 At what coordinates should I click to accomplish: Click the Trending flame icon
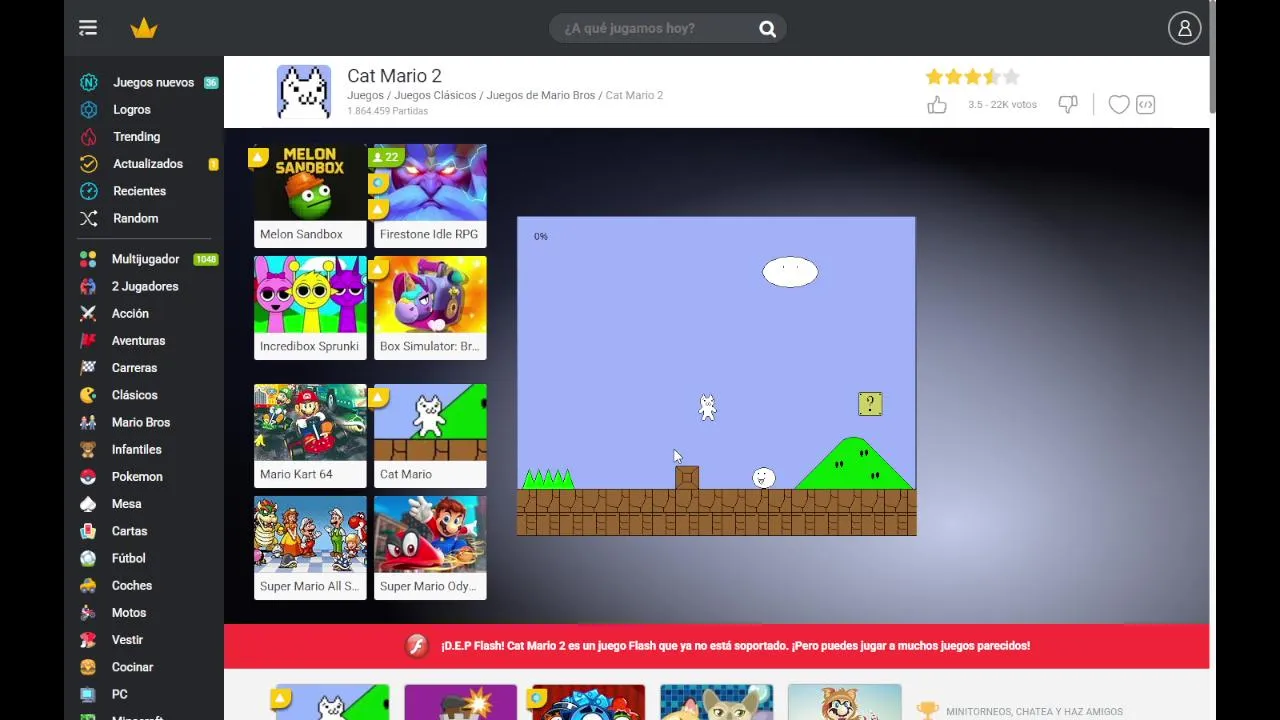pyautogui.click(x=89, y=137)
